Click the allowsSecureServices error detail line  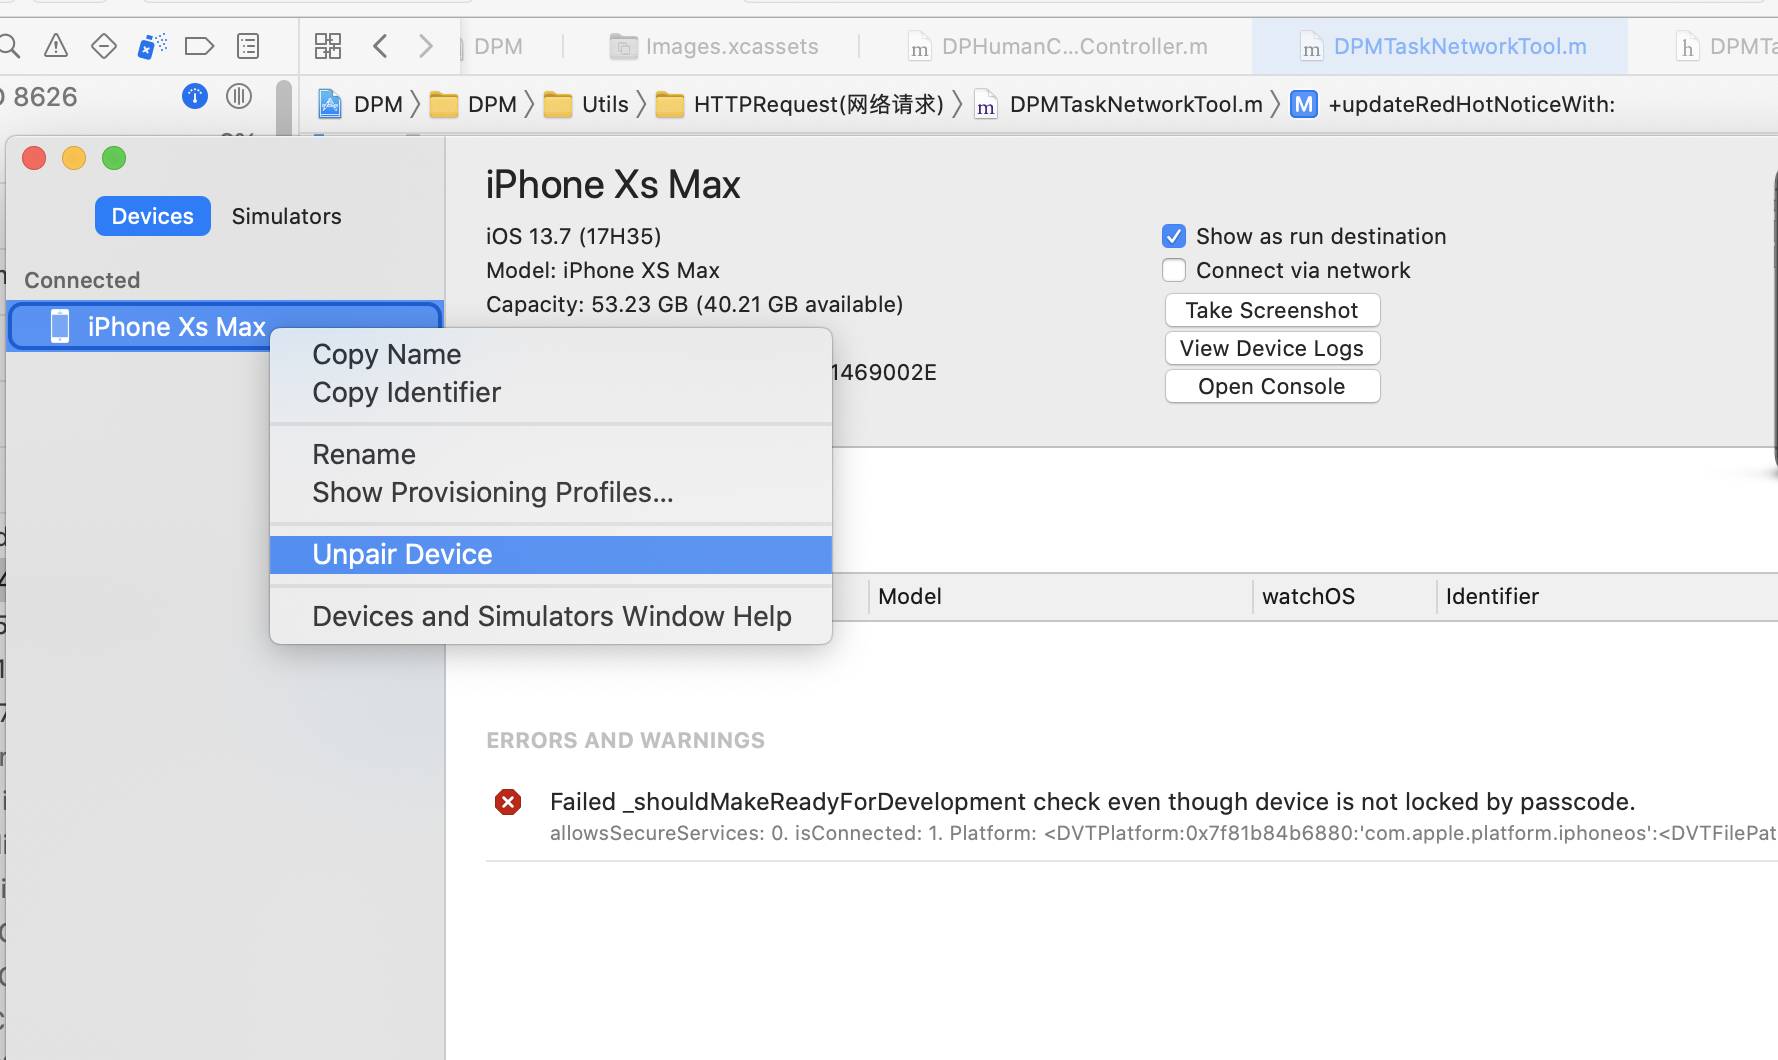click(1163, 833)
